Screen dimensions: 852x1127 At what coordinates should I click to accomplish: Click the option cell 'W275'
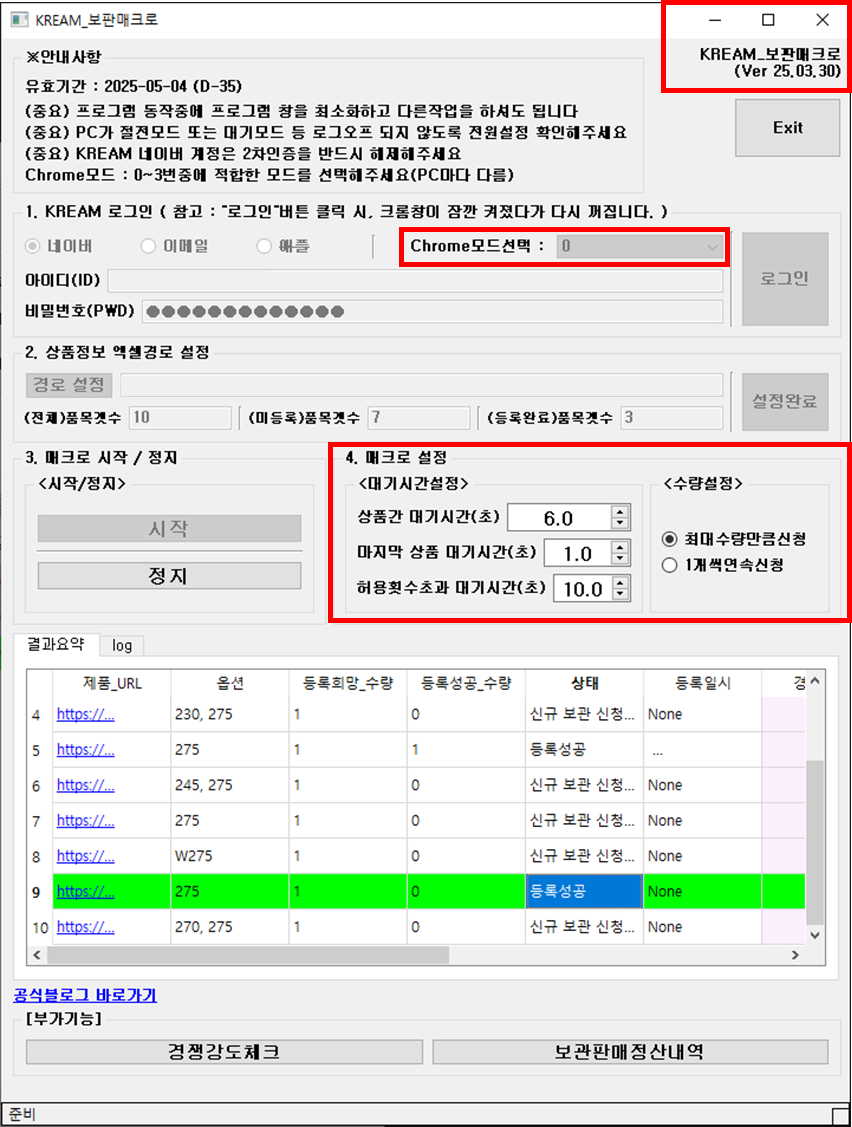tap(230, 856)
